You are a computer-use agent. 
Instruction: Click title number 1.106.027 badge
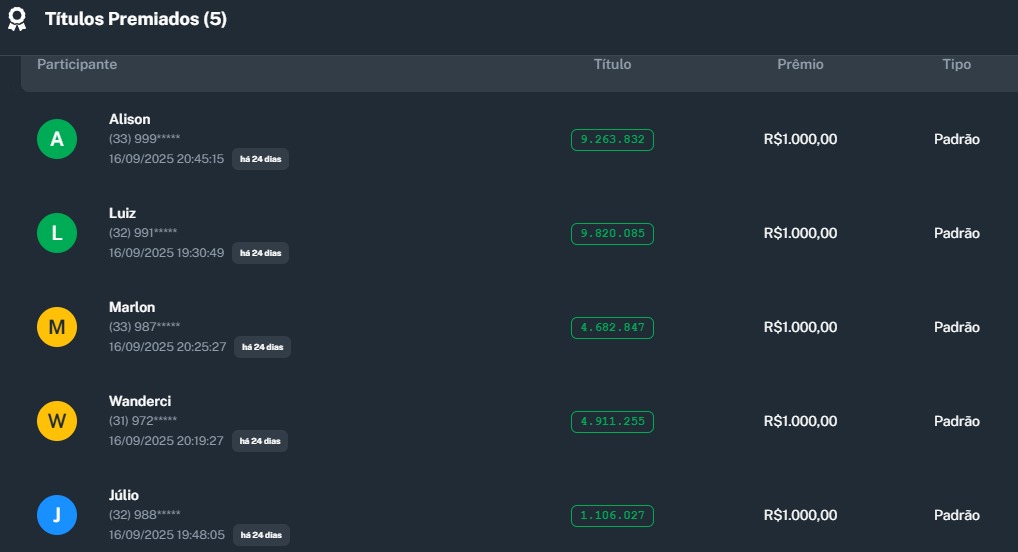(612, 516)
